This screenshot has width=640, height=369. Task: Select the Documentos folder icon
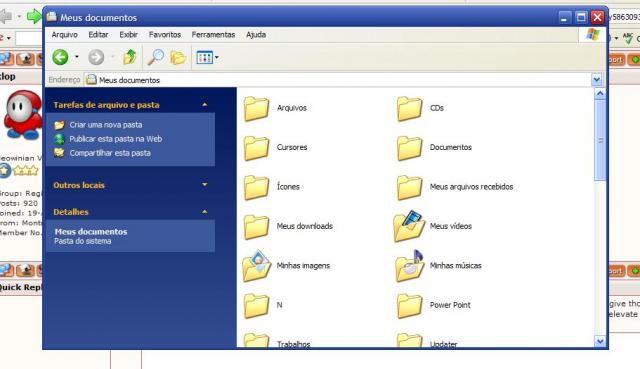(x=409, y=148)
